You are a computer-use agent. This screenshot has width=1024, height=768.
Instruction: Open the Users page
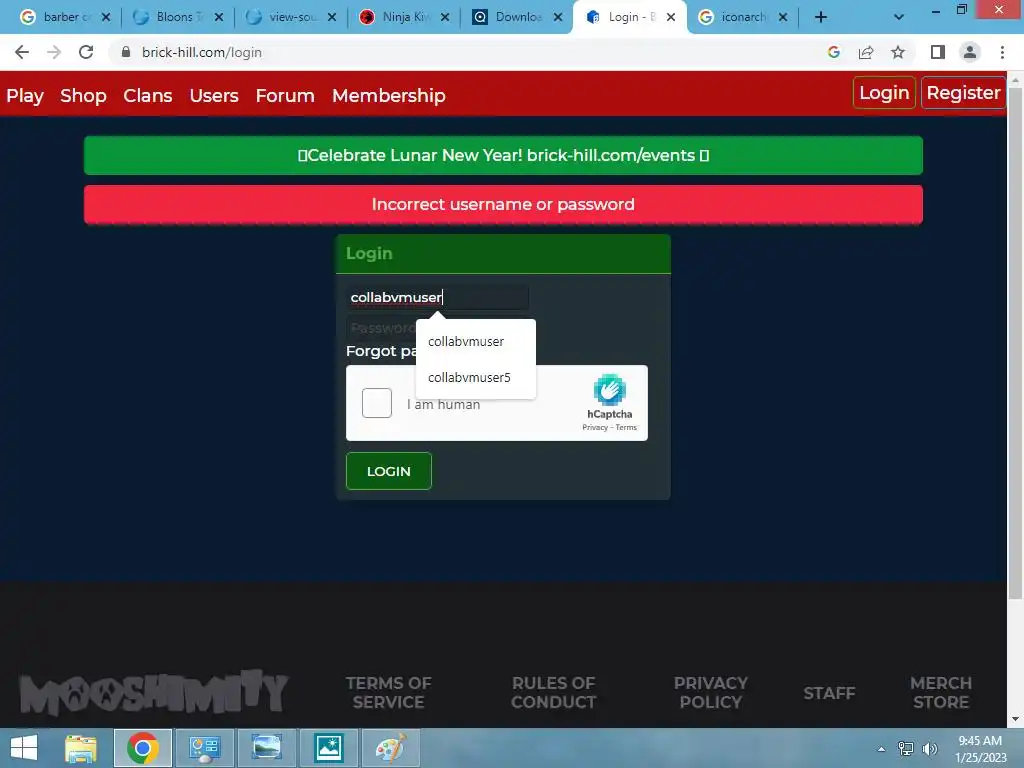[214, 95]
